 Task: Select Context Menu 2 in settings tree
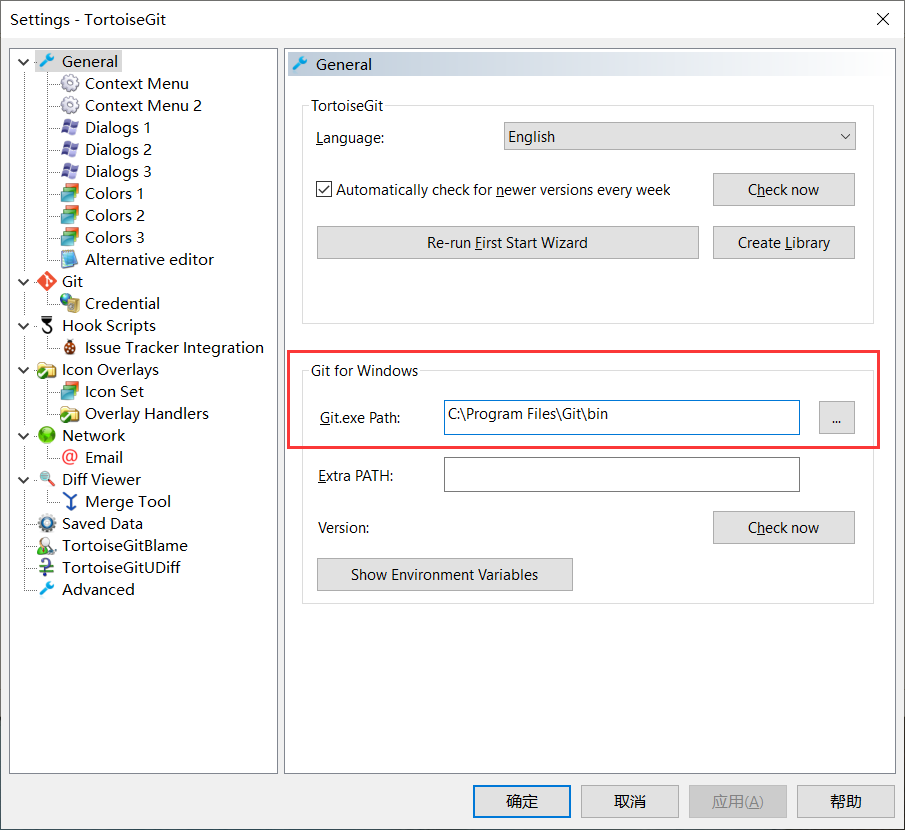[x=143, y=106]
